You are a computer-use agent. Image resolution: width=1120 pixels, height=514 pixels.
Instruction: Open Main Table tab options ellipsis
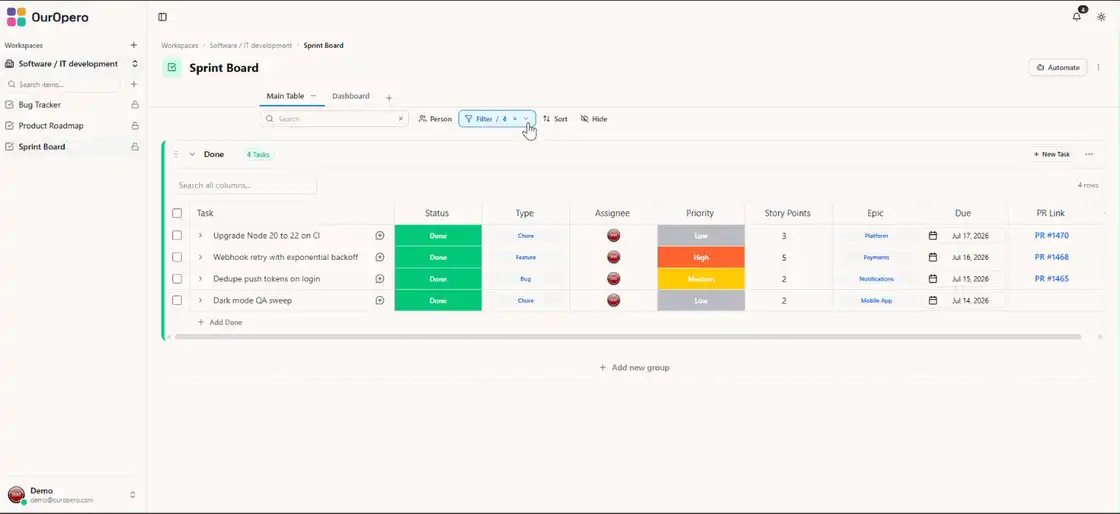(313, 96)
